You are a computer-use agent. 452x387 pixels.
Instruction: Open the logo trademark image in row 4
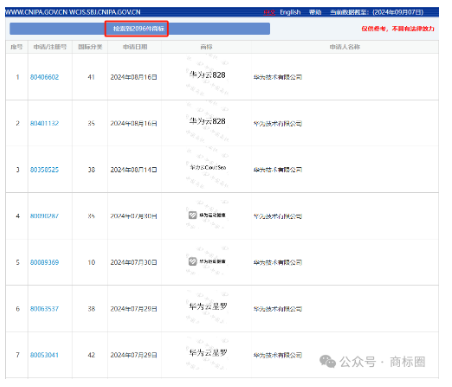pyautogui.click(x=207, y=215)
